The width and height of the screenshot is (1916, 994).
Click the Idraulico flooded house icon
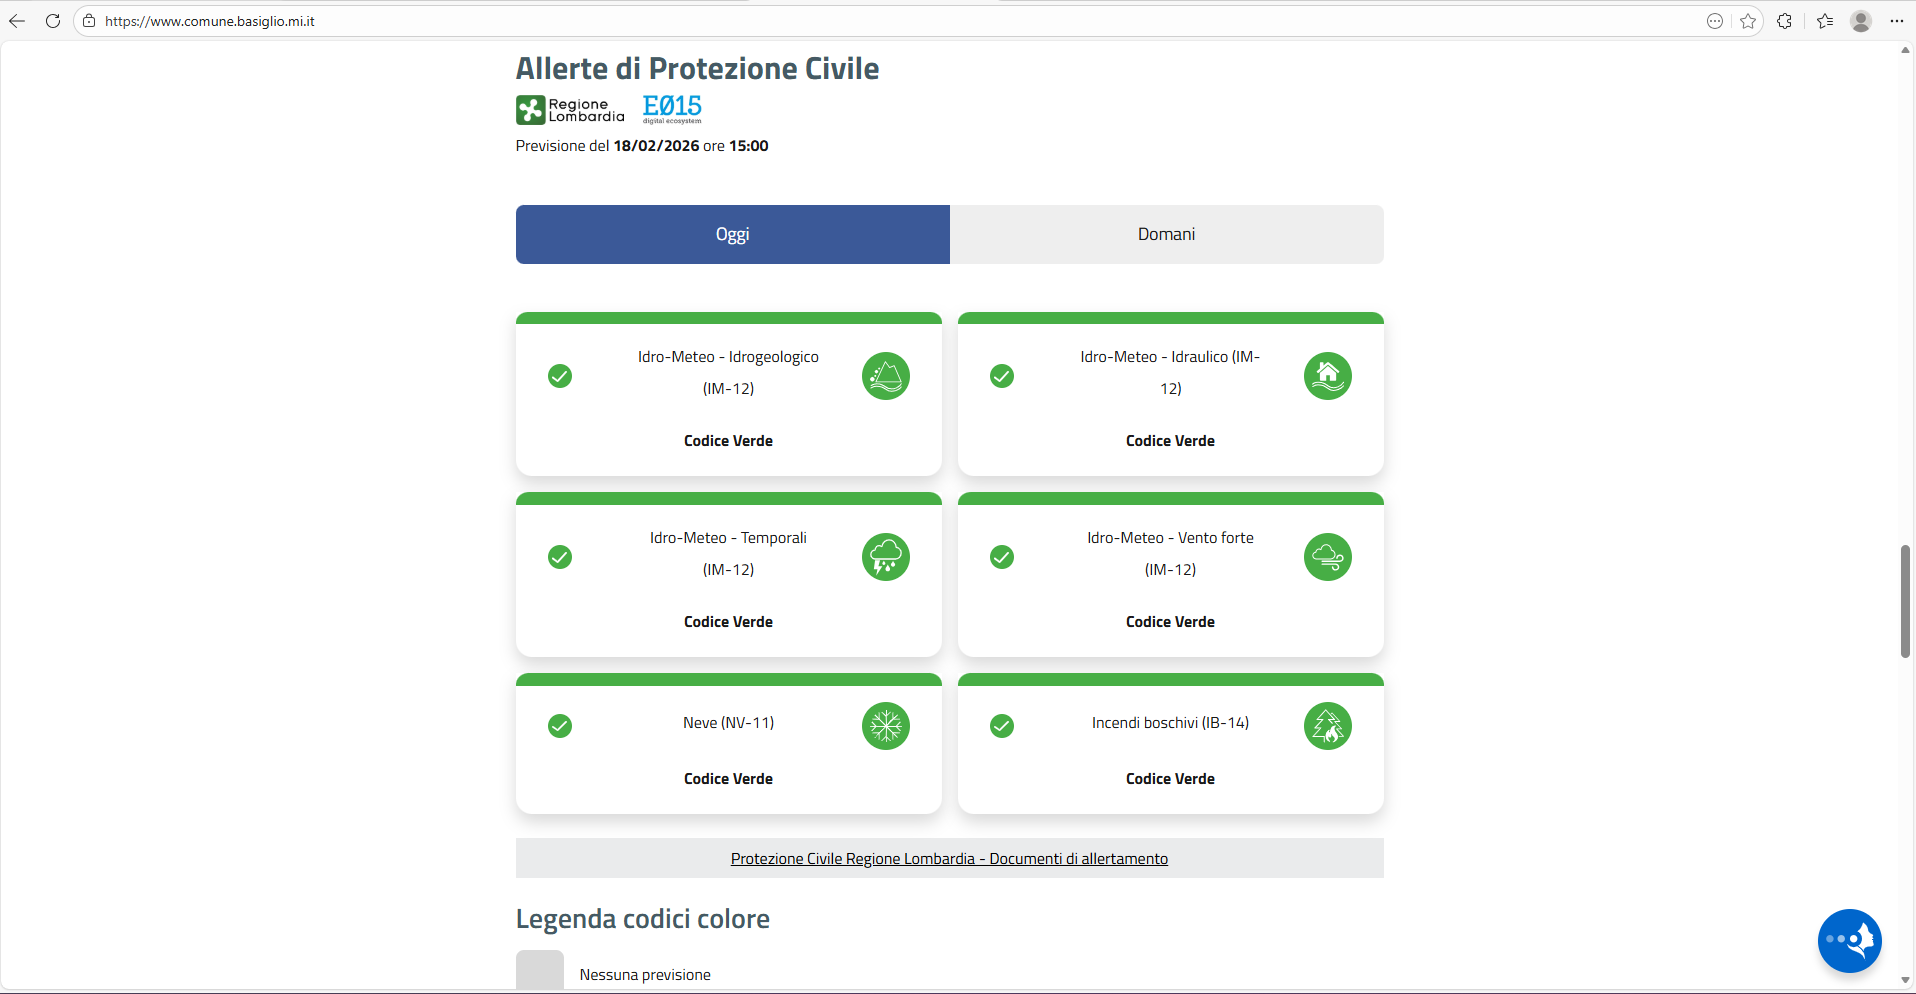[1328, 376]
